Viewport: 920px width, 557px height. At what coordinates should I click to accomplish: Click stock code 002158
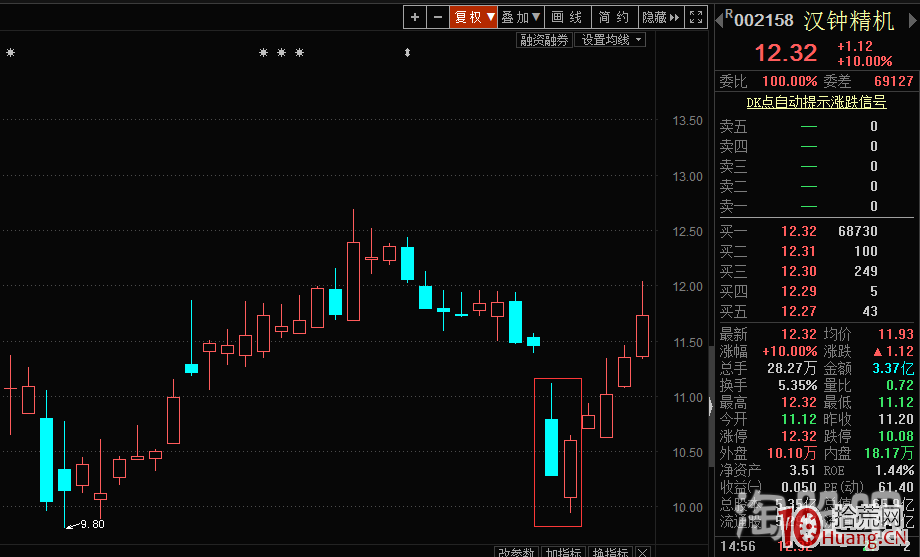[763, 21]
